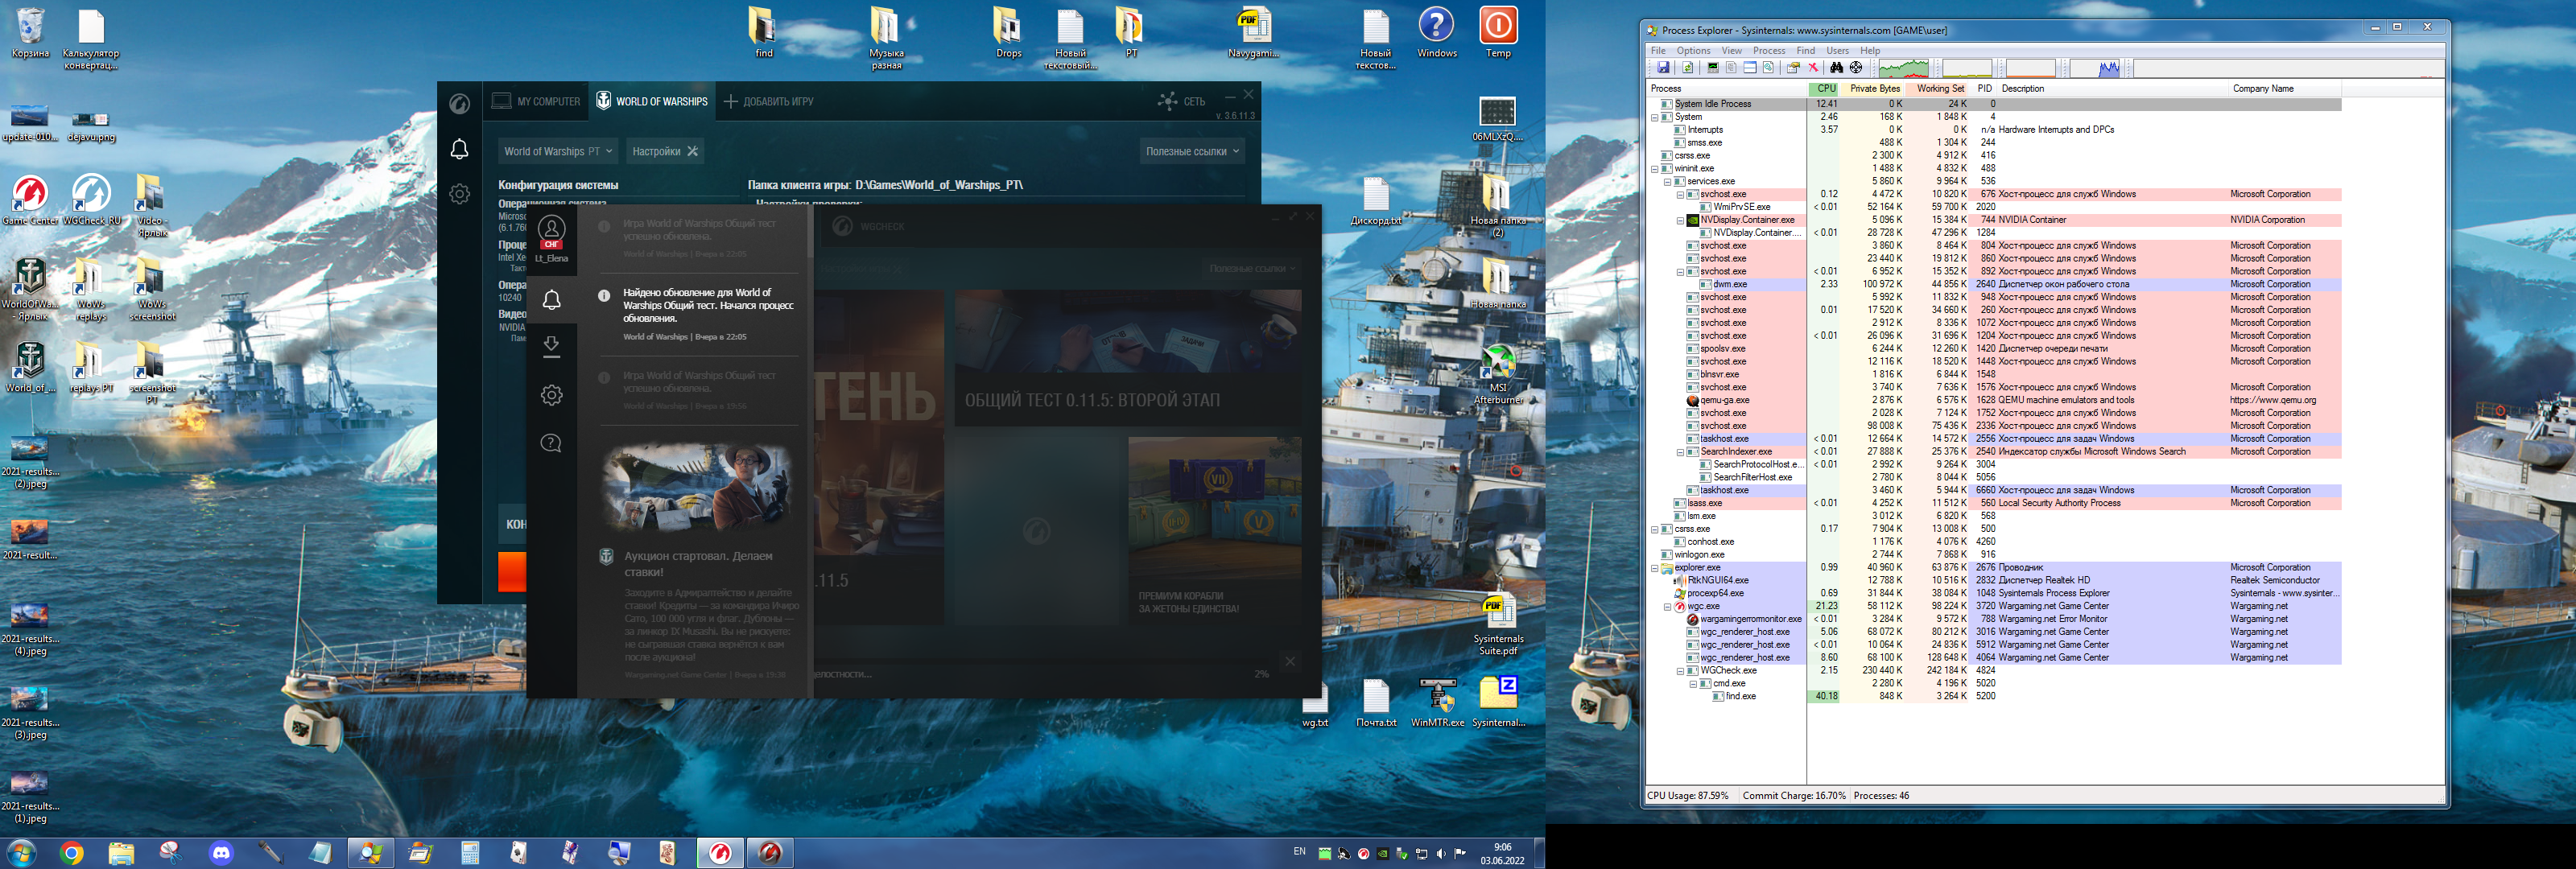The image size is (2576, 869).
Task: Switch to the MY COMPUTER tab
Action: pyautogui.click(x=537, y=102)
